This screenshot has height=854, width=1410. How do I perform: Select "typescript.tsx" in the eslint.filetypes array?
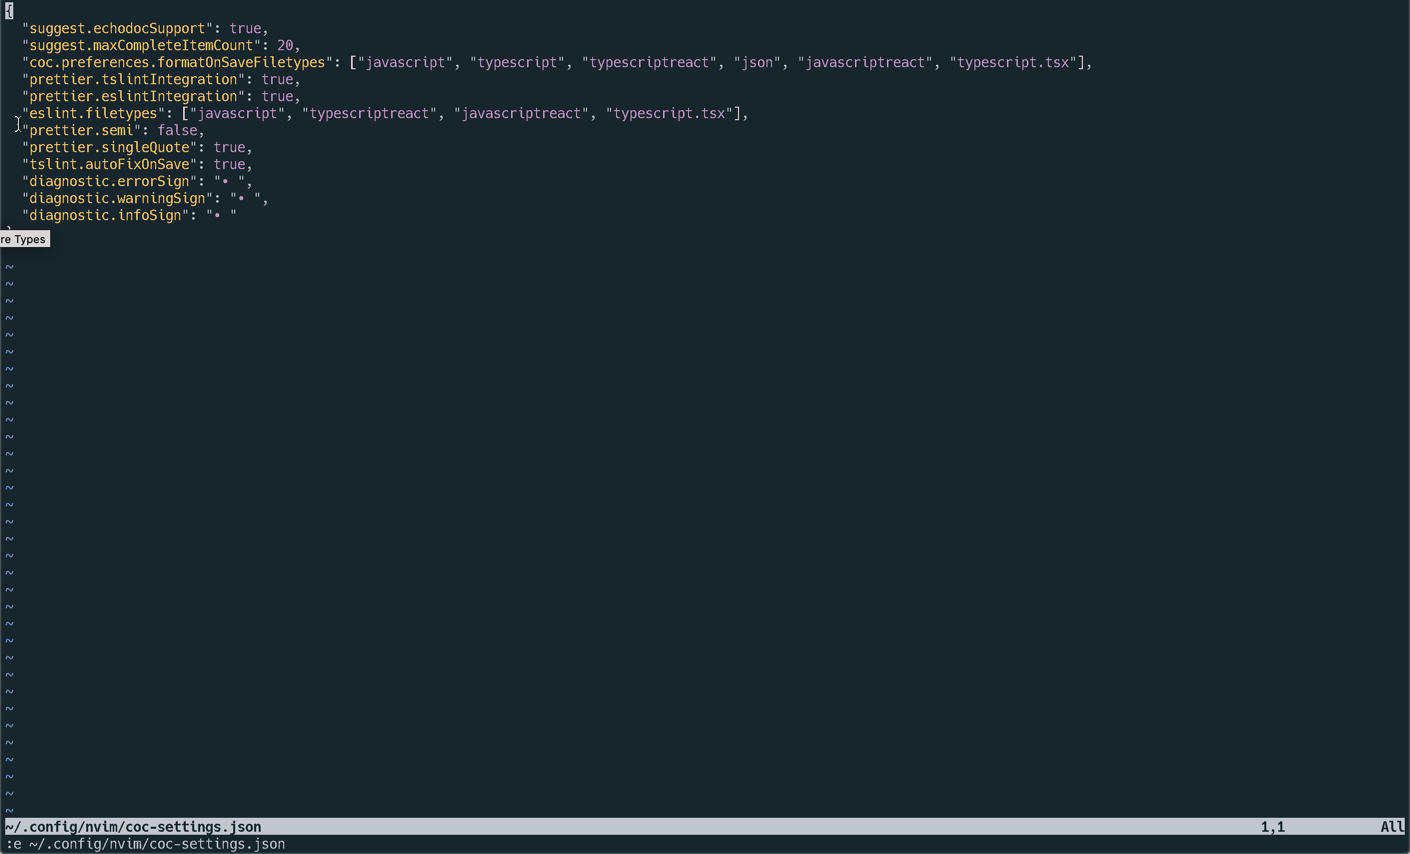pos(668,113)
